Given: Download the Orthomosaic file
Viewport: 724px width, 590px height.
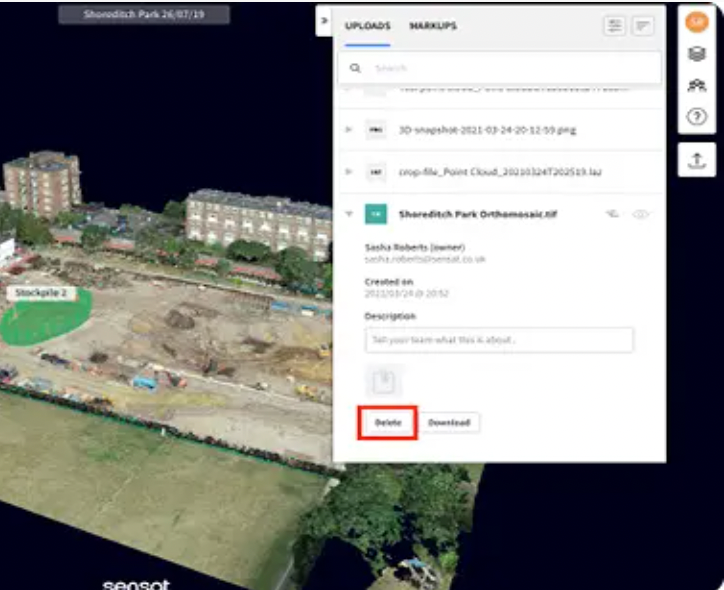Looking at the screenshot, I should coord(449,422).
